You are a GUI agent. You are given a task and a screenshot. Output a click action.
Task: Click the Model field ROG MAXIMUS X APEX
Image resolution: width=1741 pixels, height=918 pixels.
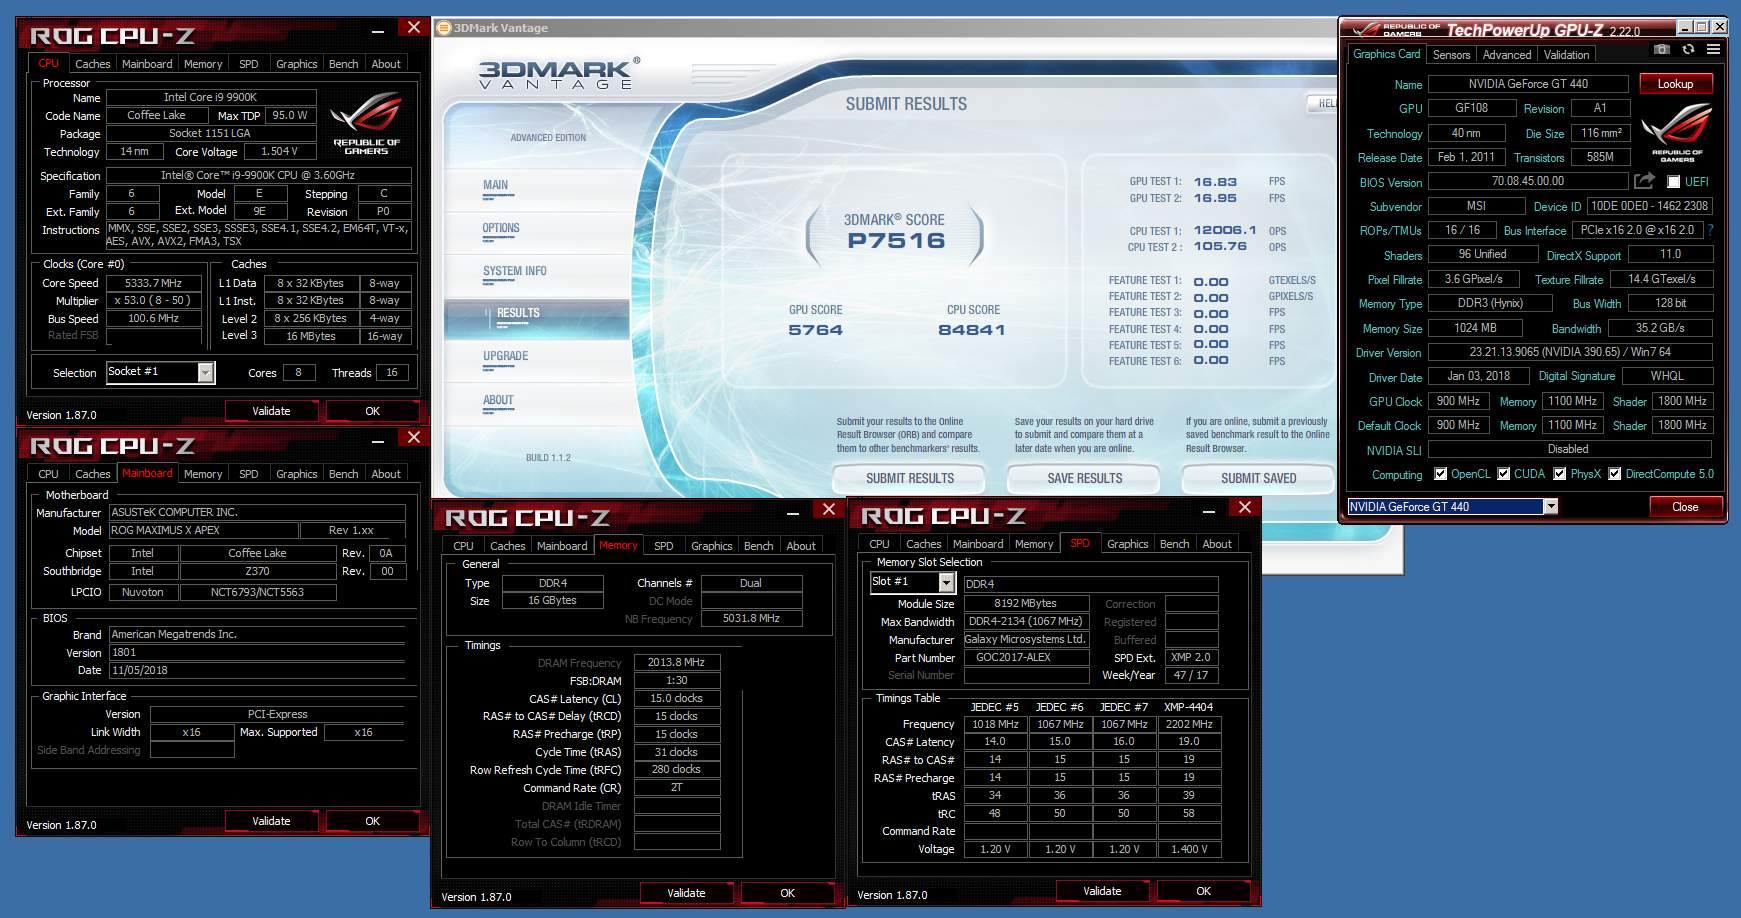(x=203, y=530)
